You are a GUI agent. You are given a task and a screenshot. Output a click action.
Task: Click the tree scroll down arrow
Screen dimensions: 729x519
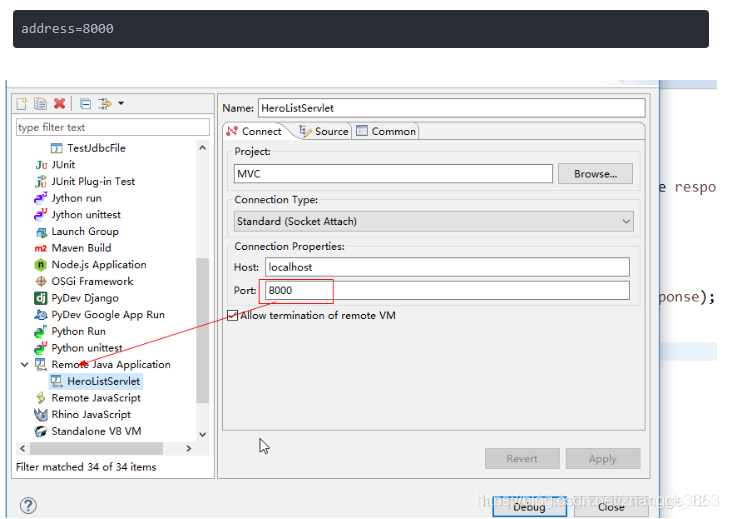click(x=202, y=434)
